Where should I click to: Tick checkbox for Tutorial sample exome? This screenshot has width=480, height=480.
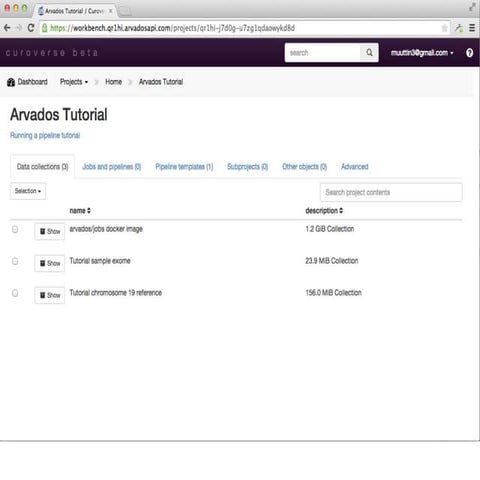pos(15,261)
